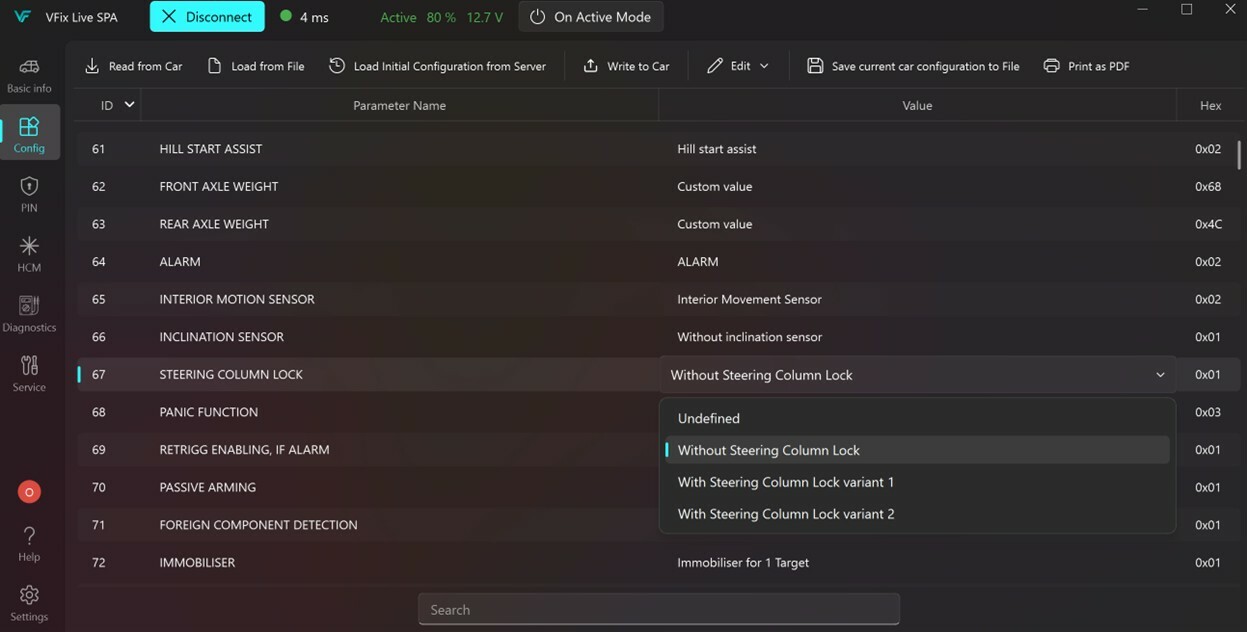
Task: Click the Search input field
Action: [x=659, y=610]
